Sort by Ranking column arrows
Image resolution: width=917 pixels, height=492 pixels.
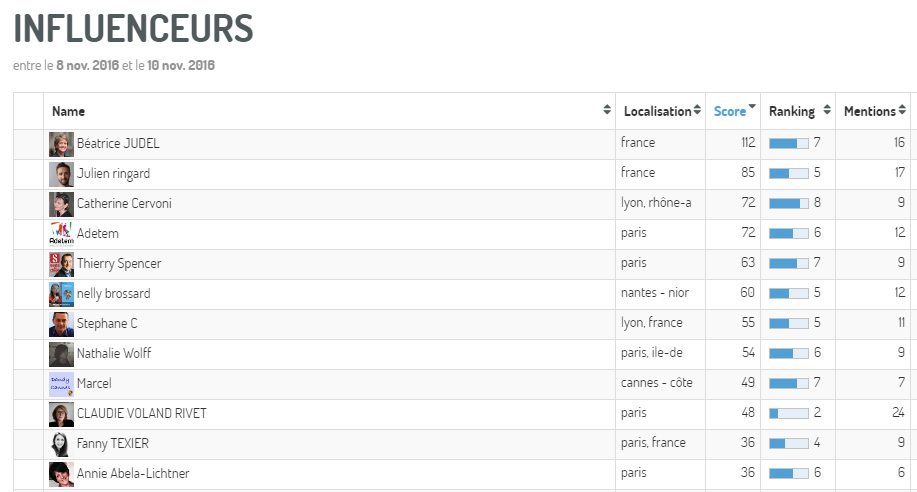point(826,109)
